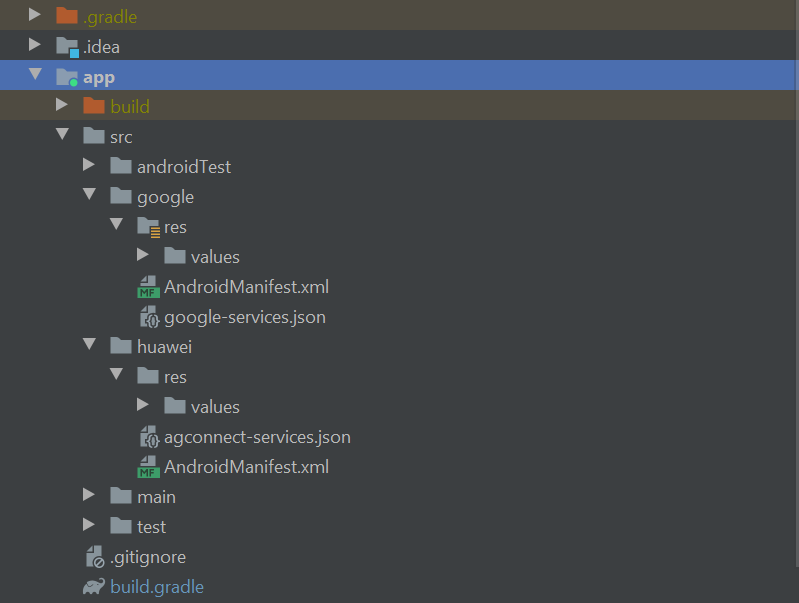Expand the values arrow under google res
Viewport: 799px width, 603px height.
(x=143, y=254)
